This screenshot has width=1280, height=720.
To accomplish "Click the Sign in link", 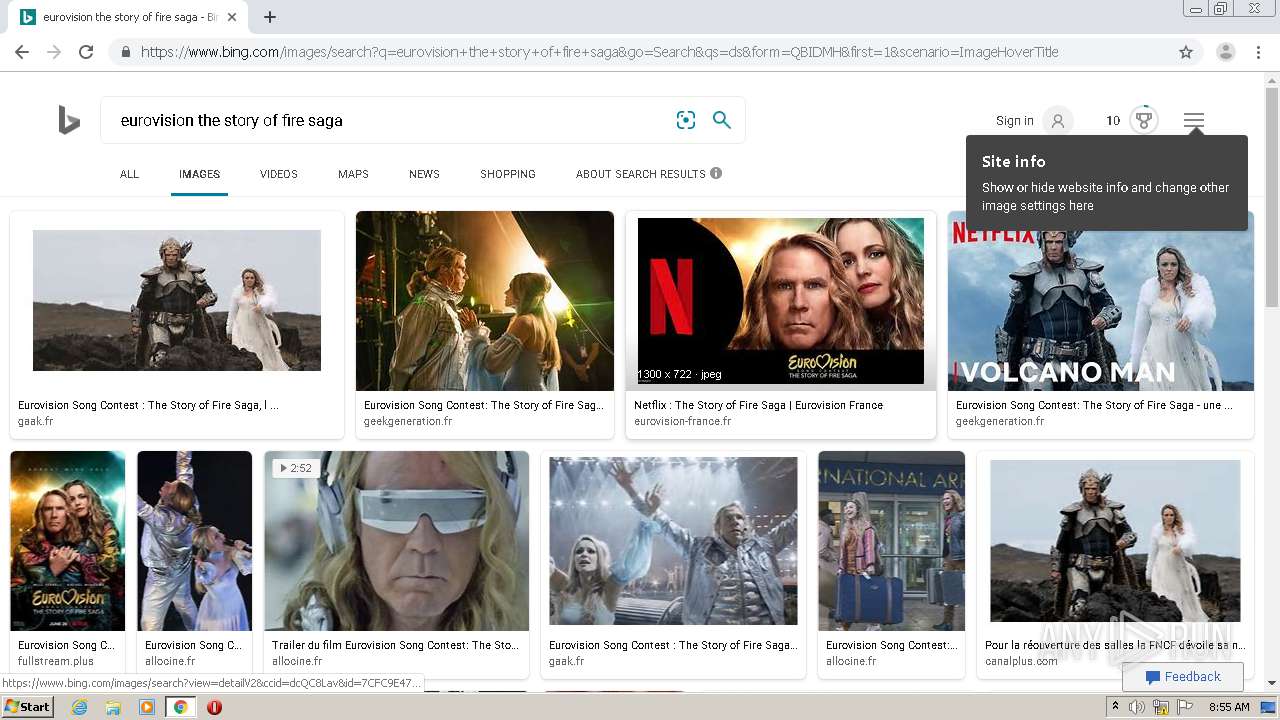I will coord(1015,121).
